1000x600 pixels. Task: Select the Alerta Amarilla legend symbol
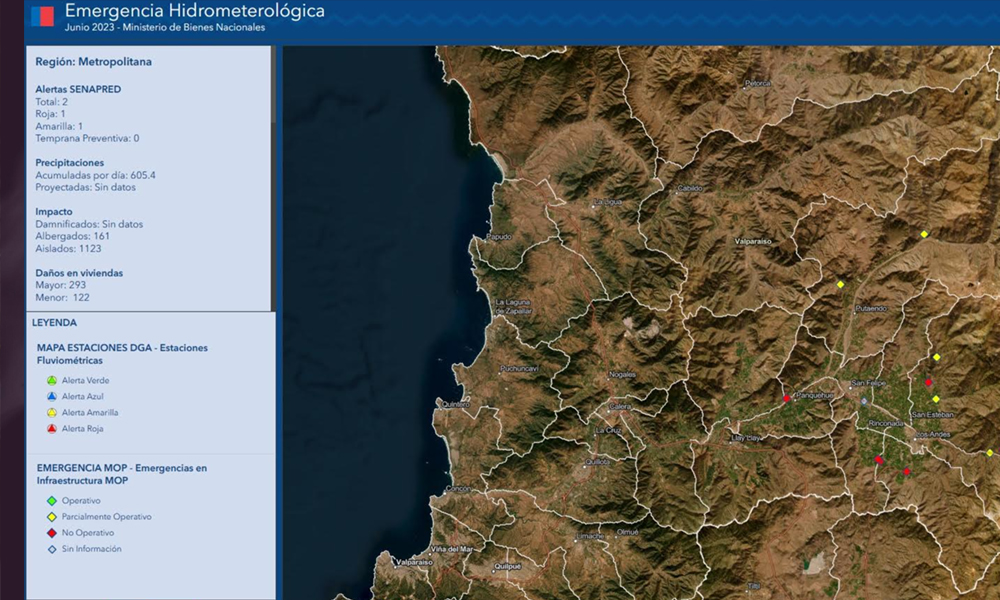point(51,413)
